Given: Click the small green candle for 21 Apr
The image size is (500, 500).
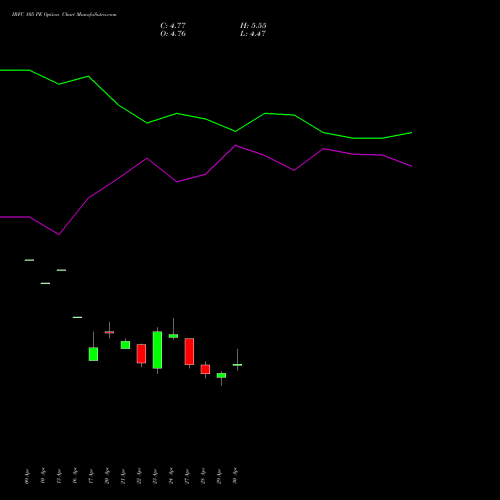Looking at the screenshot, I should 125,345.
